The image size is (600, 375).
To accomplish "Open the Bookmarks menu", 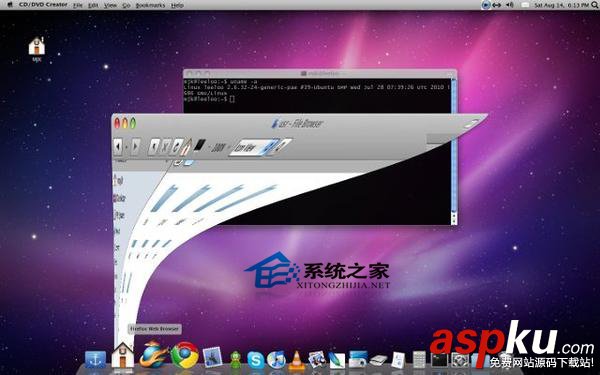I will click(x=150, y=5).
